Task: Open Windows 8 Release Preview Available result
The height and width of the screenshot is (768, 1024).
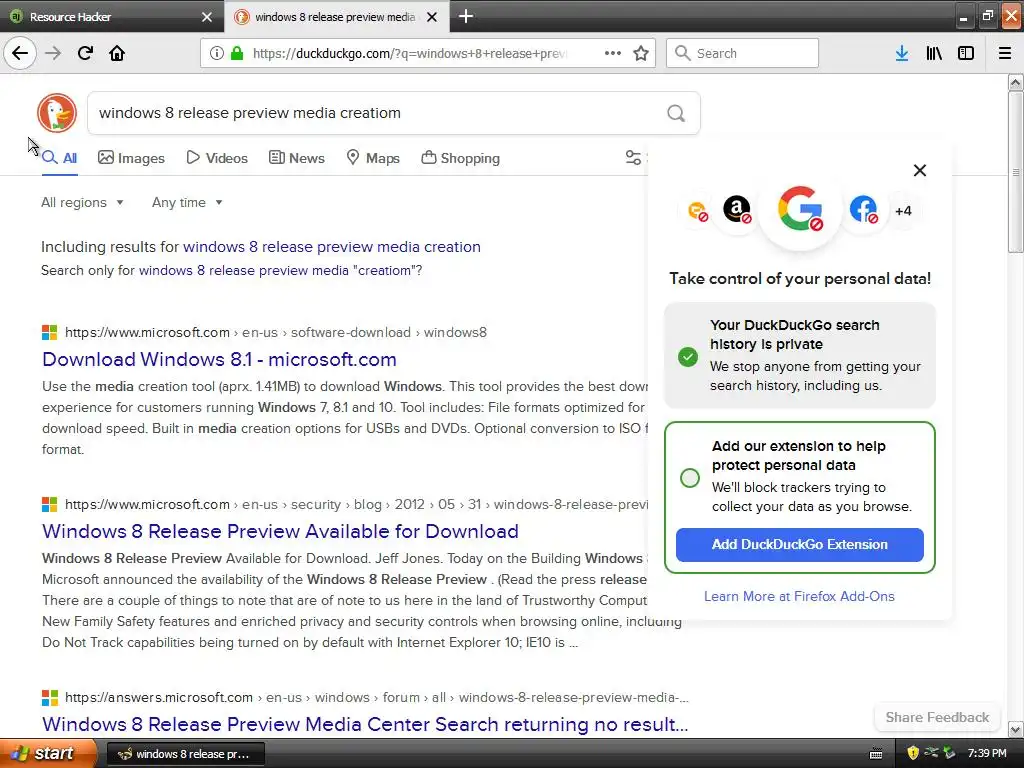Action: point(280,531)
